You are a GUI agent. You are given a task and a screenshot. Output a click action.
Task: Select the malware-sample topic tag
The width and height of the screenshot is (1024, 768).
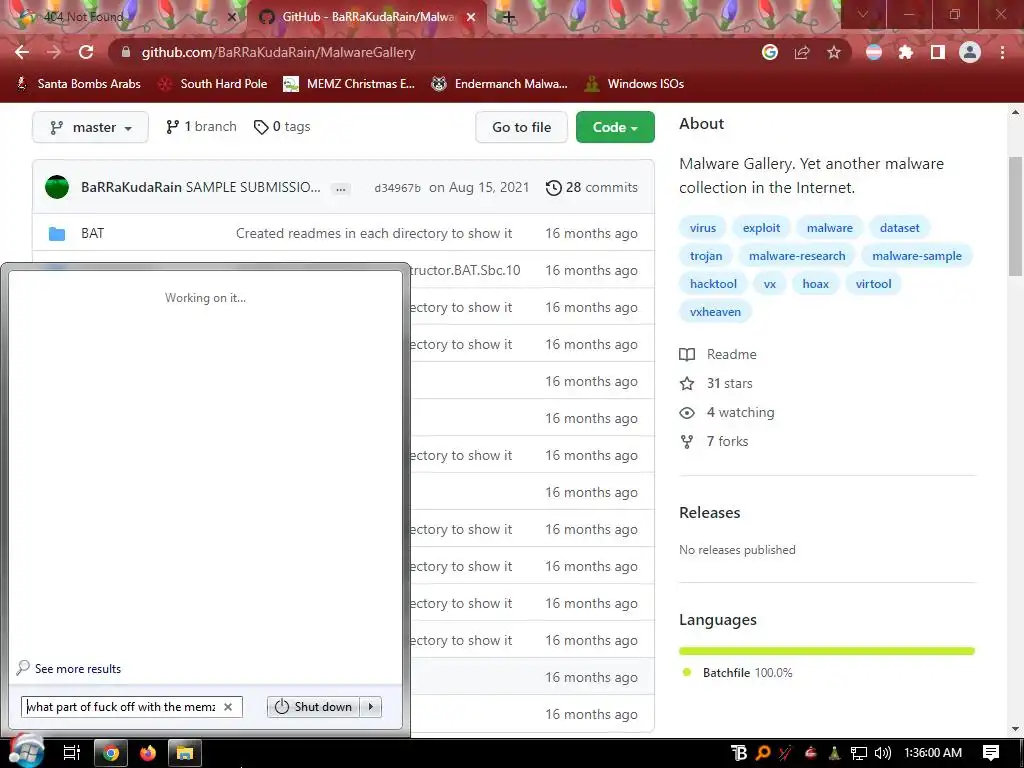(917, 256)
